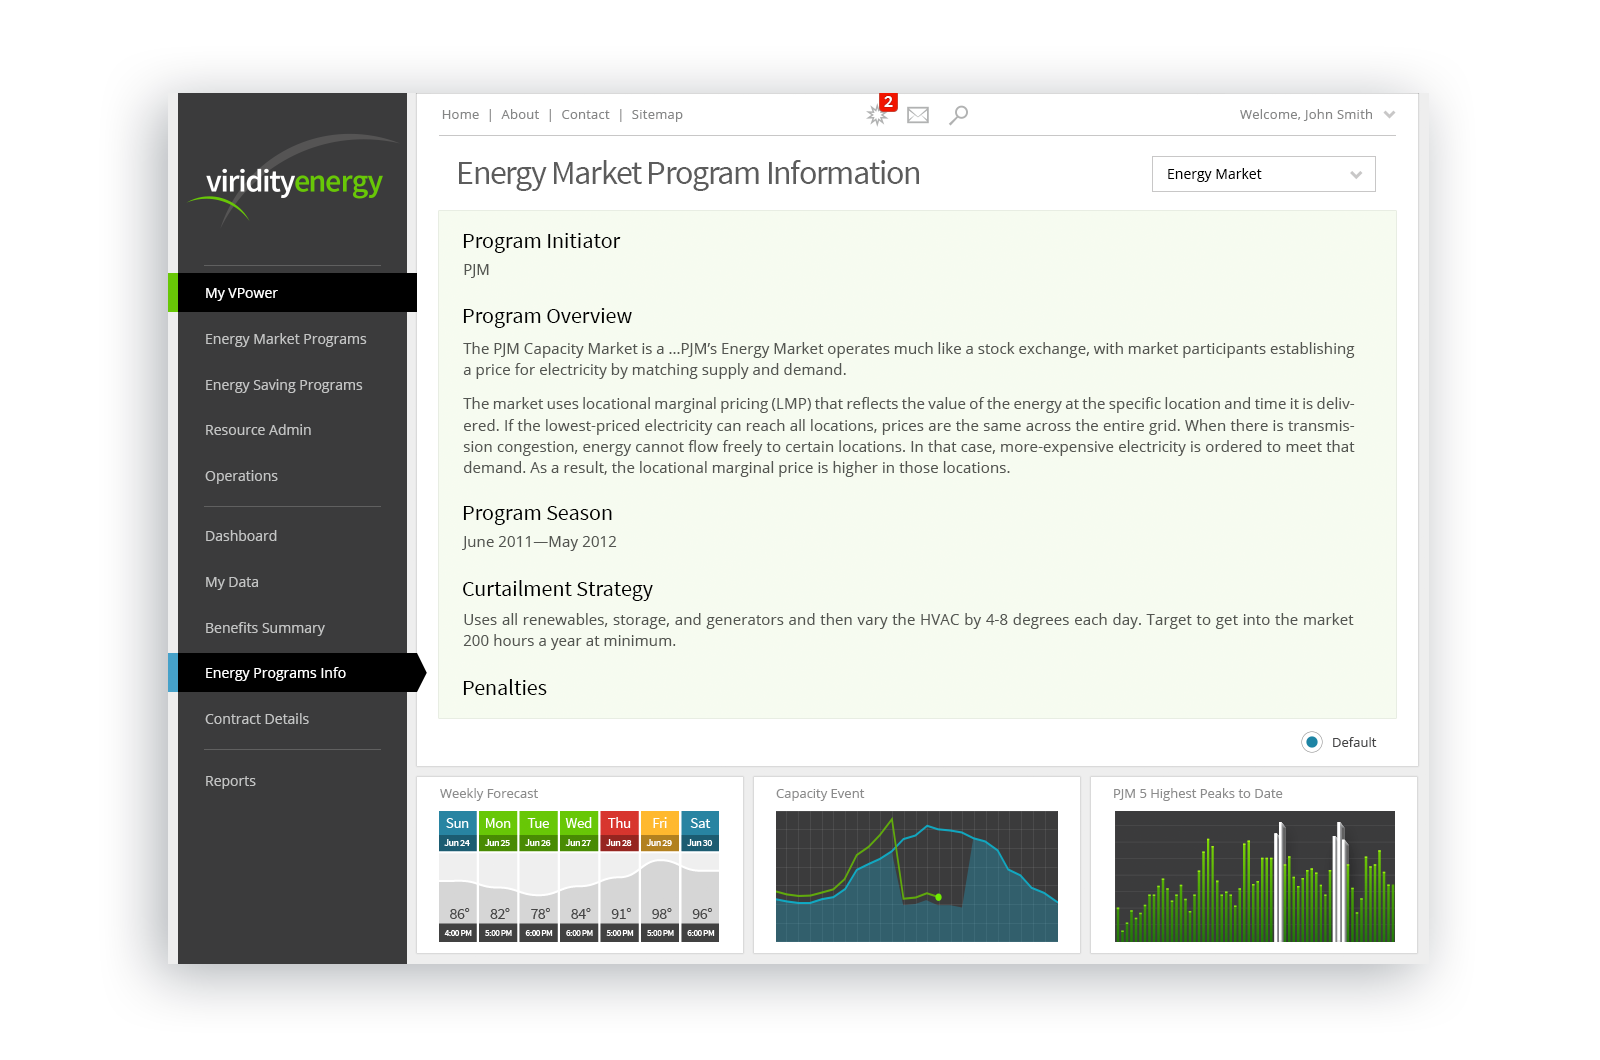Image resolution: width=1600 pixels, height=1060 pixels.
Task: Click the search magnifier icon
Action: click(x=958, y=115)
